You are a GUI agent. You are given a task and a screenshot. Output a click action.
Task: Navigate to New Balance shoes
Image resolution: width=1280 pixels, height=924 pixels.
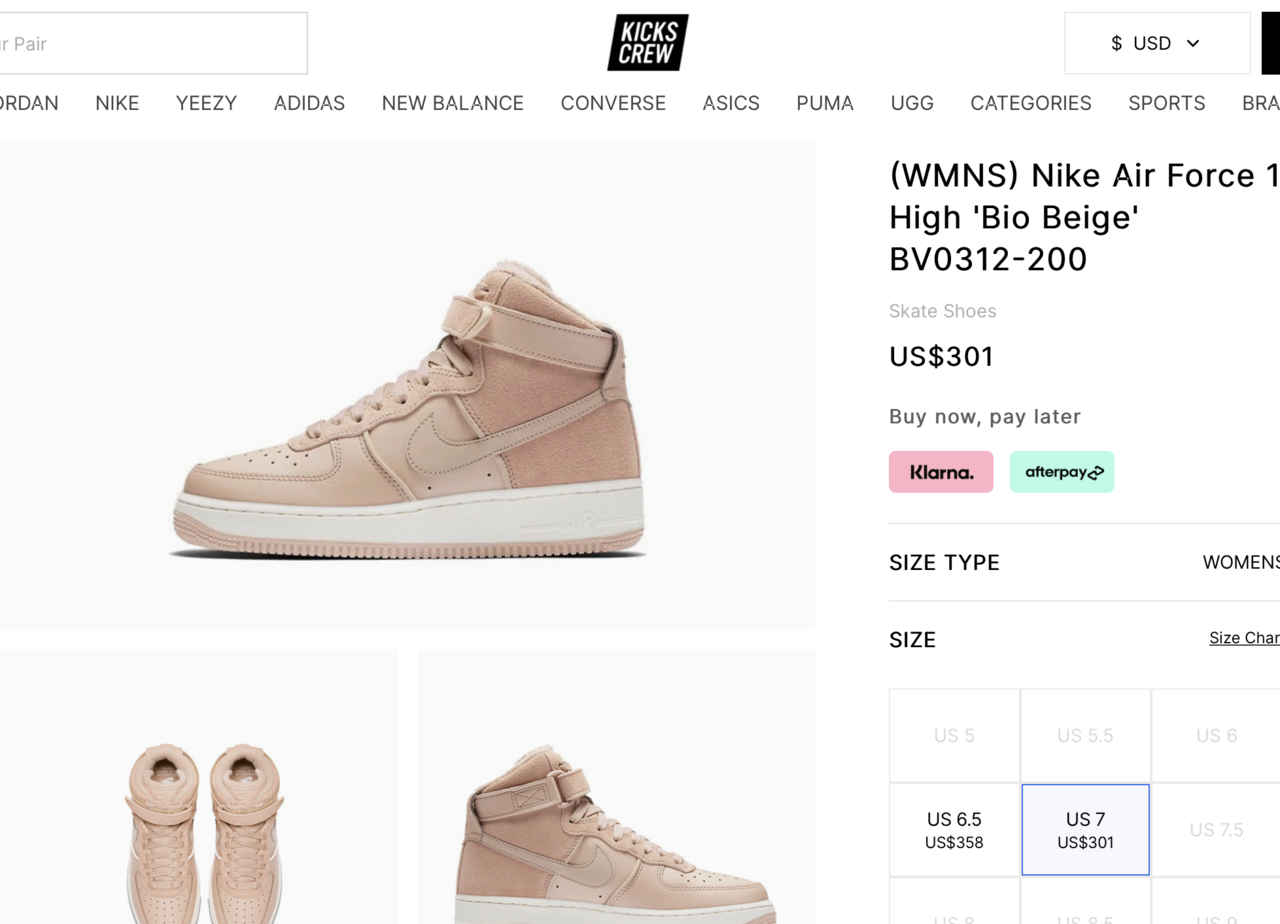452,103
